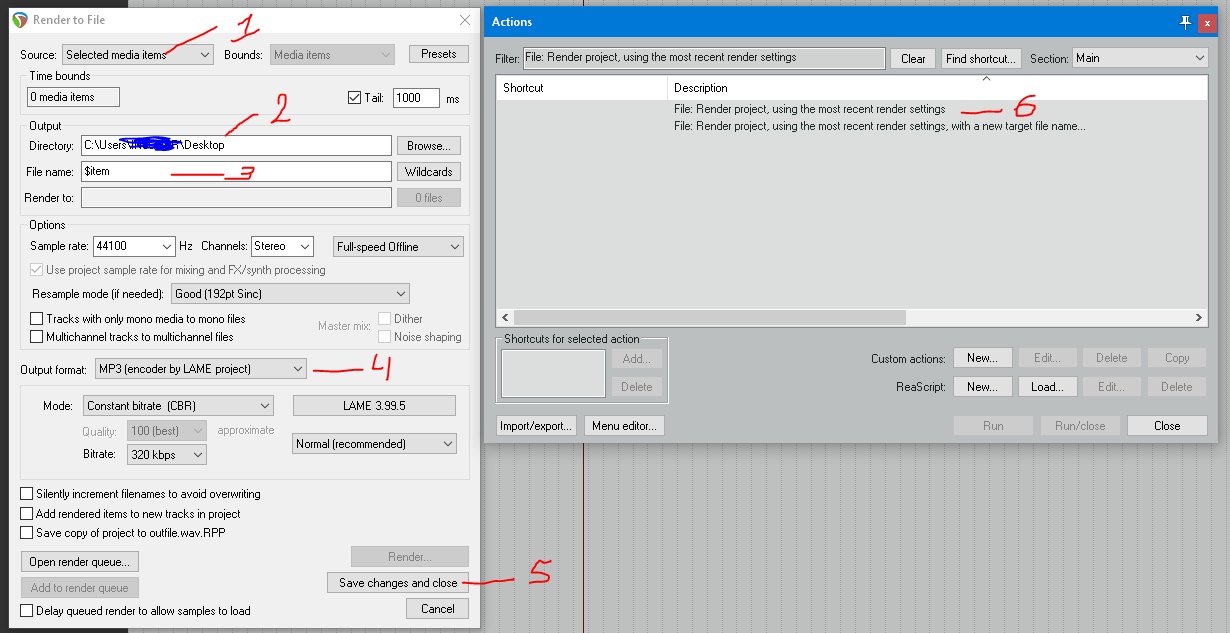Select the first Render project action in list
Image resolution: width=1230 pixels, height=633 pixels.
coord(809,110)
